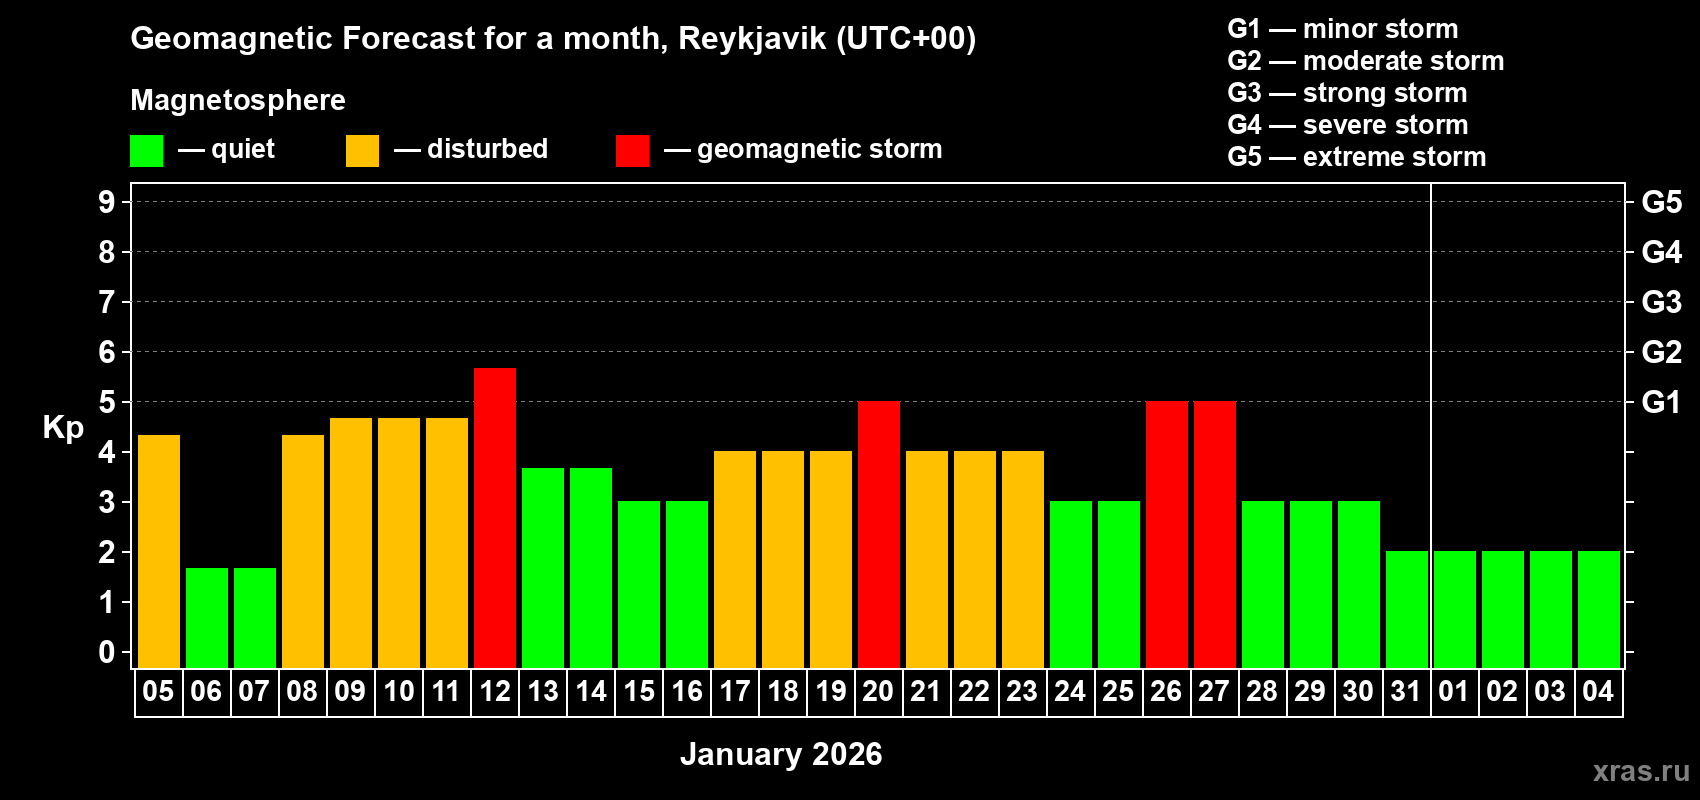
Task: Click the green quiet legend swatch
Action: pyautogui.click(x=146, y=151)
